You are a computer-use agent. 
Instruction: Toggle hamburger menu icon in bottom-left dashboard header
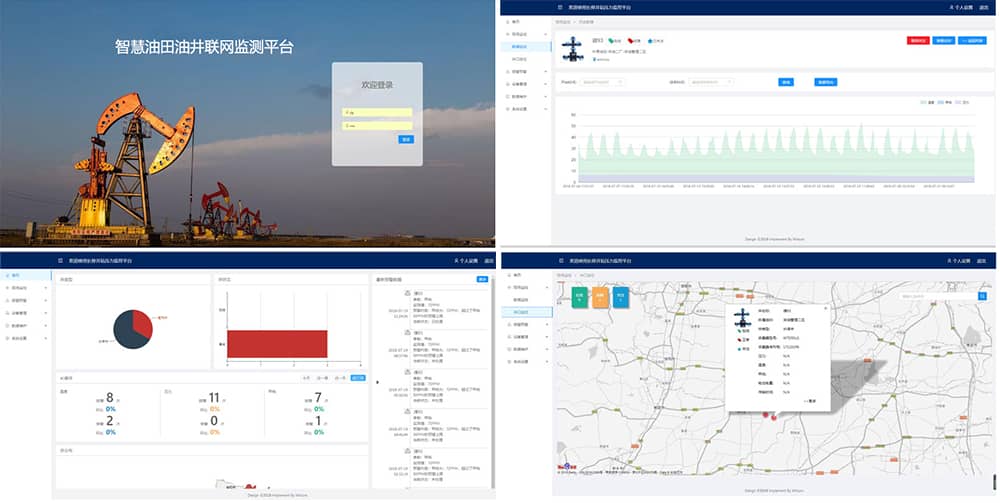click(60, 260)
